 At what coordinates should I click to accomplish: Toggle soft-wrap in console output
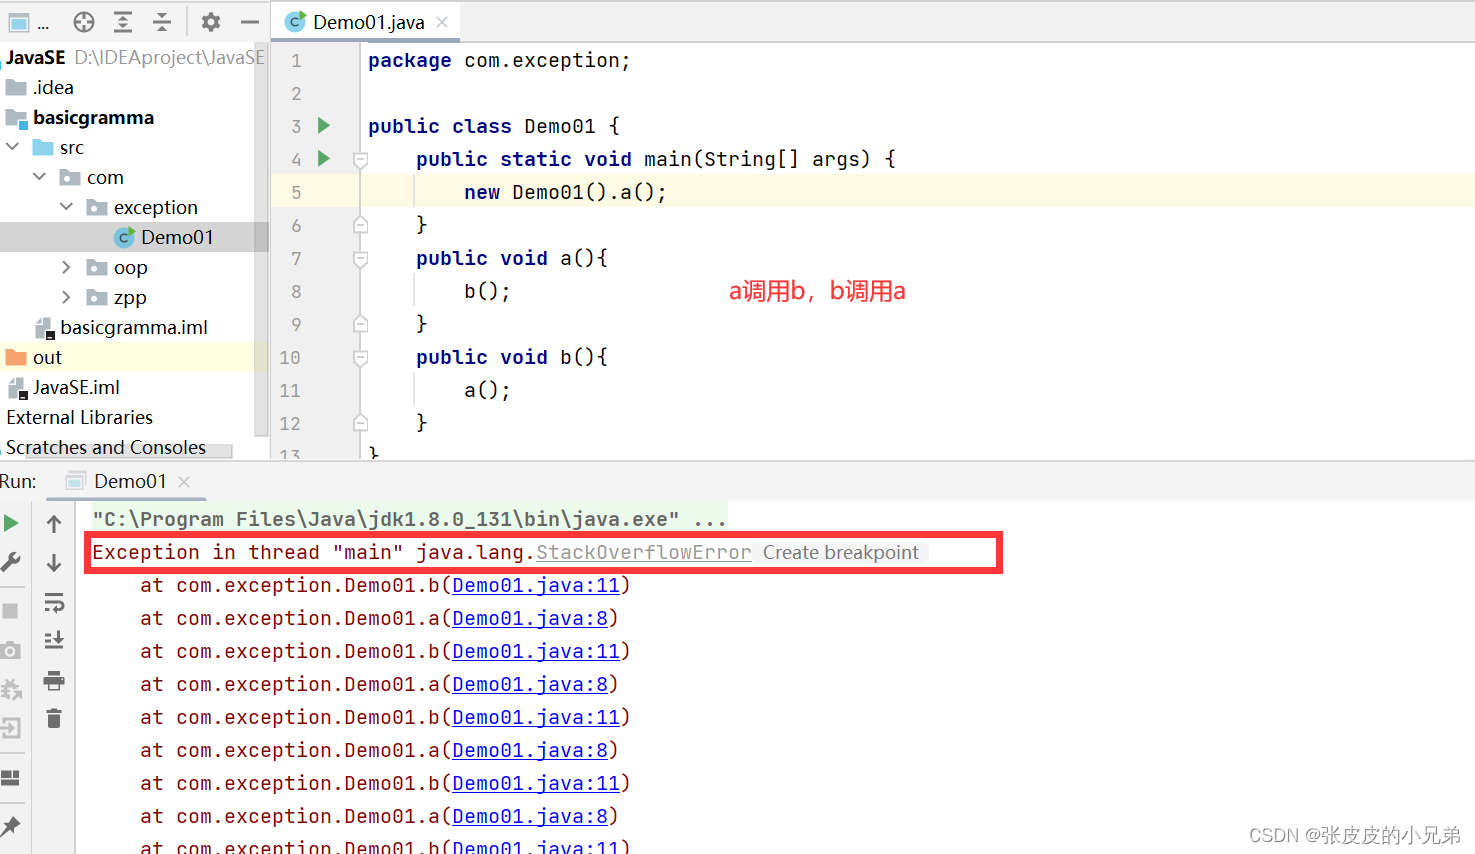tap(54, 602)
